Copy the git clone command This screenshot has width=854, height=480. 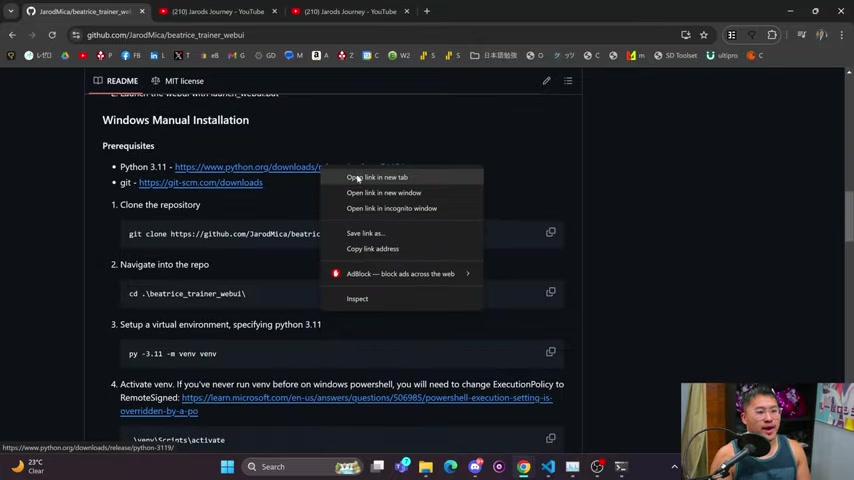[551, 233]
